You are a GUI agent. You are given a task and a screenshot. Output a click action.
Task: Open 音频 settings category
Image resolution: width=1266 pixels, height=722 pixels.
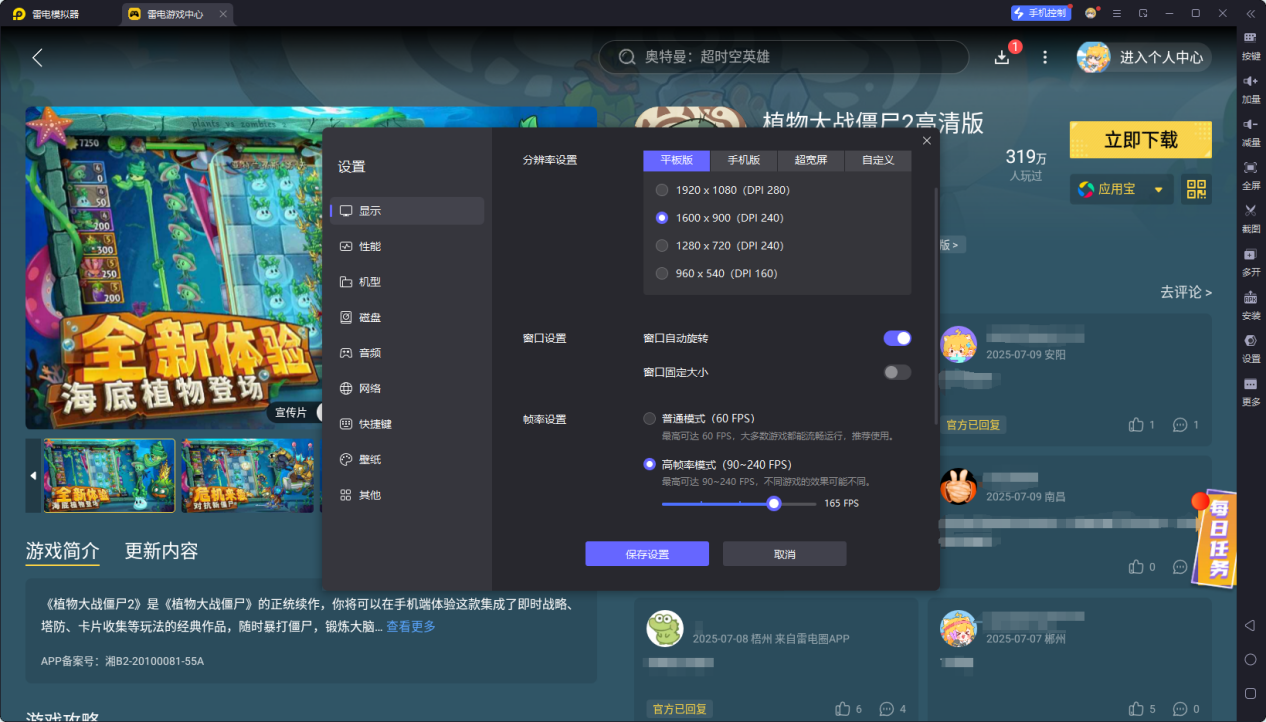(407, 353)
